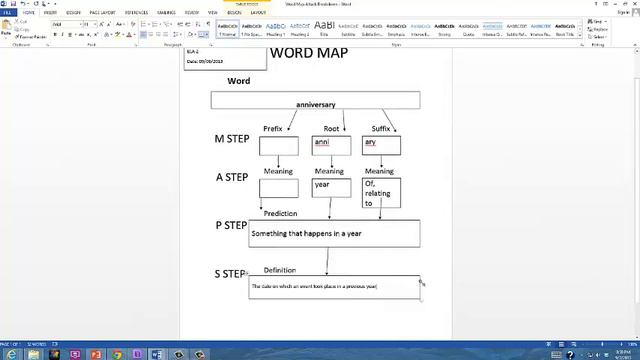Apply the red font color
This screenshot has width=640, height=360.
click(x=129, y=35)
